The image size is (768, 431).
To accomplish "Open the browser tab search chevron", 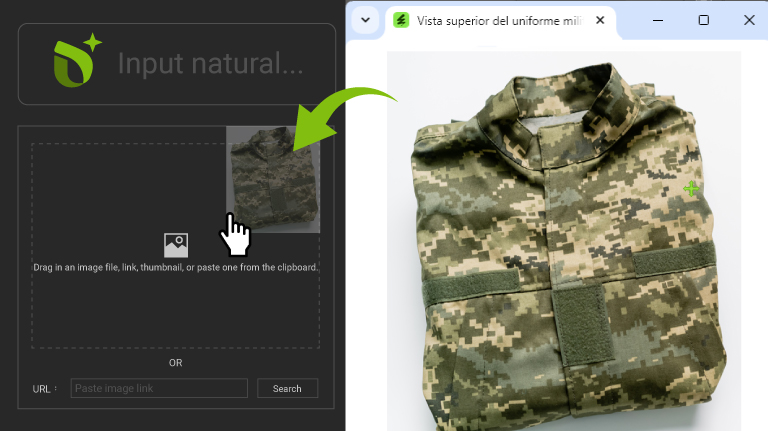I will point(365,20).
